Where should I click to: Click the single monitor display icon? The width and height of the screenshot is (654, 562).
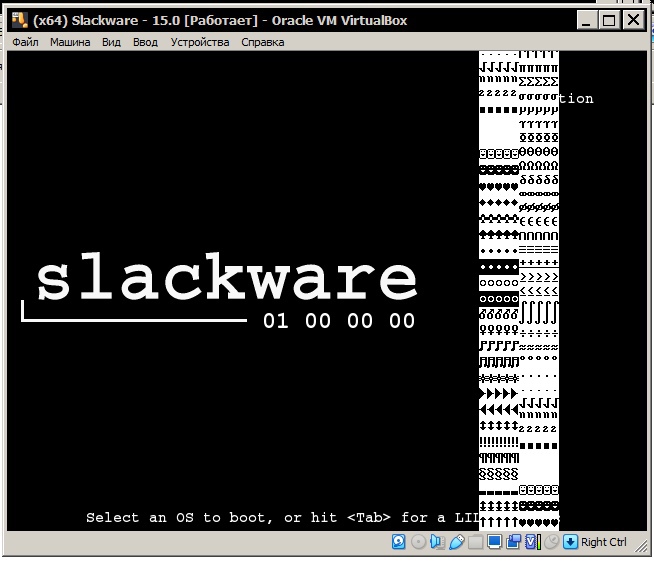coord(494,542)
